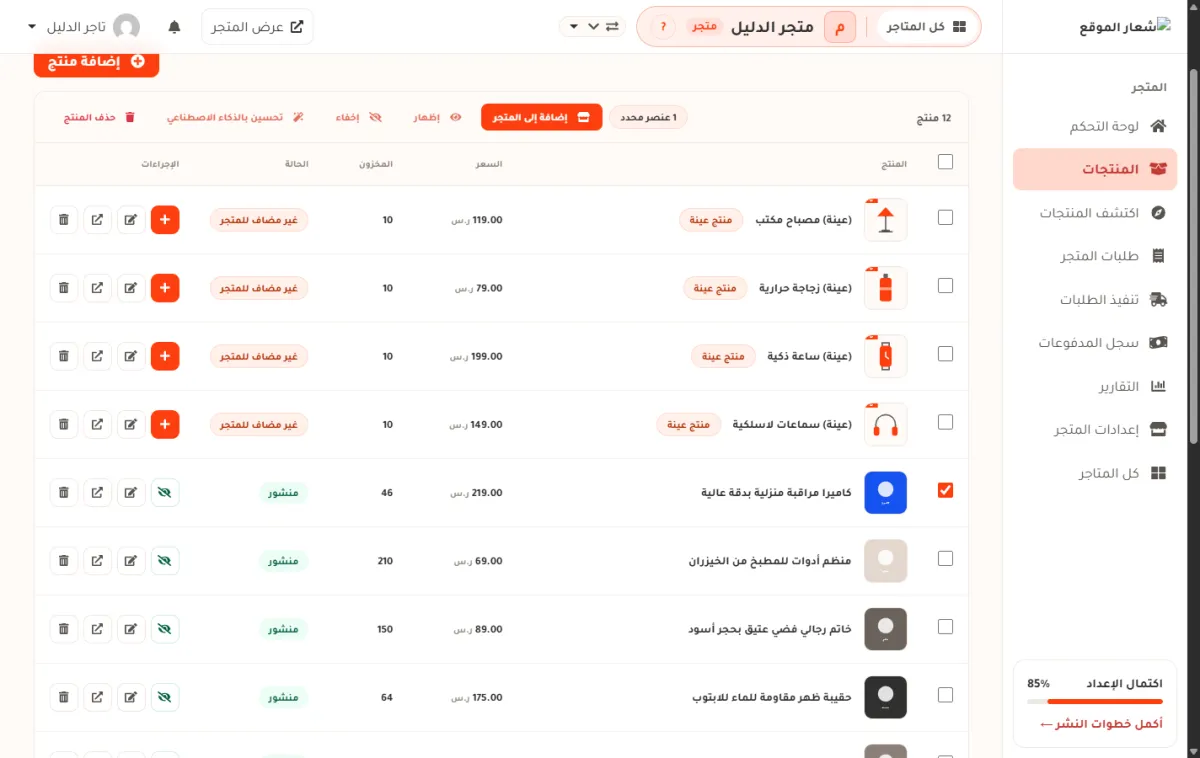Click the user avatar icon
Screen dimensions: 1200x758
pyautogui.click(x=127, y=27)
